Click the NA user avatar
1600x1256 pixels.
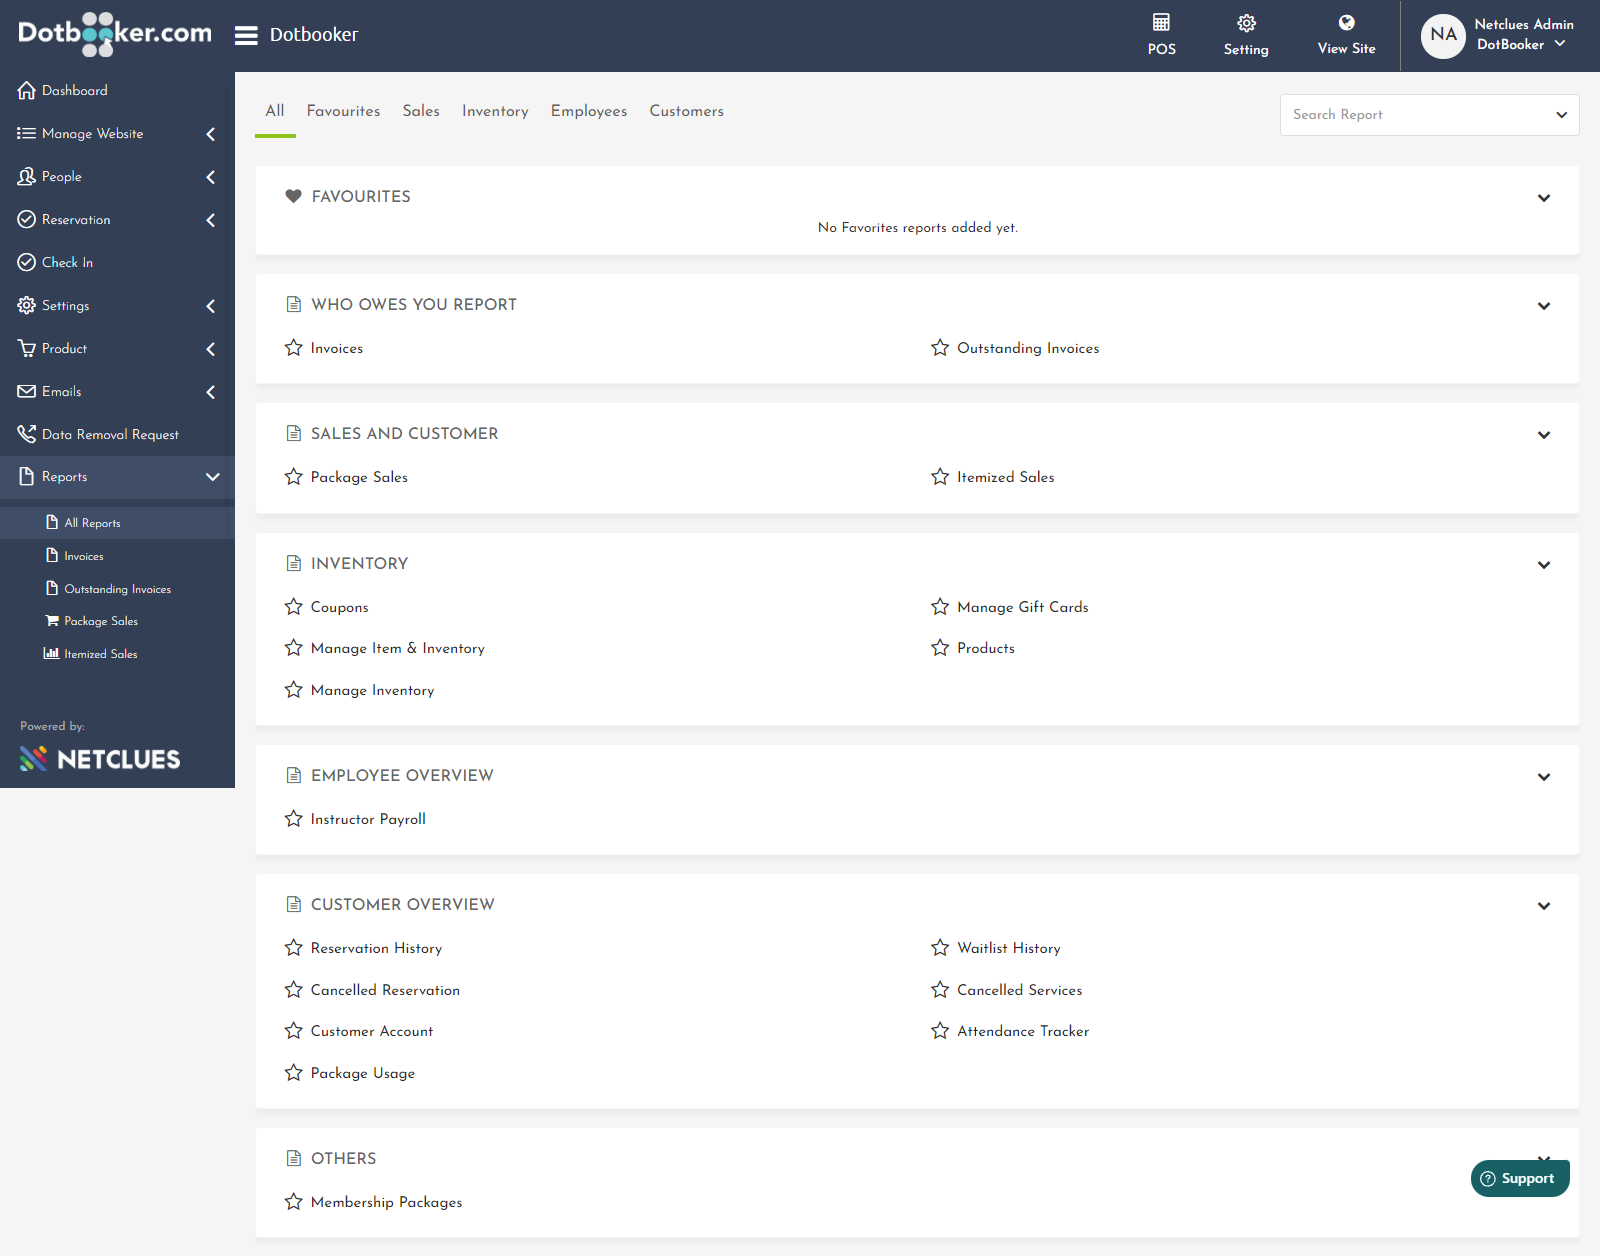pyautogui.click(x=1443, y=36)
